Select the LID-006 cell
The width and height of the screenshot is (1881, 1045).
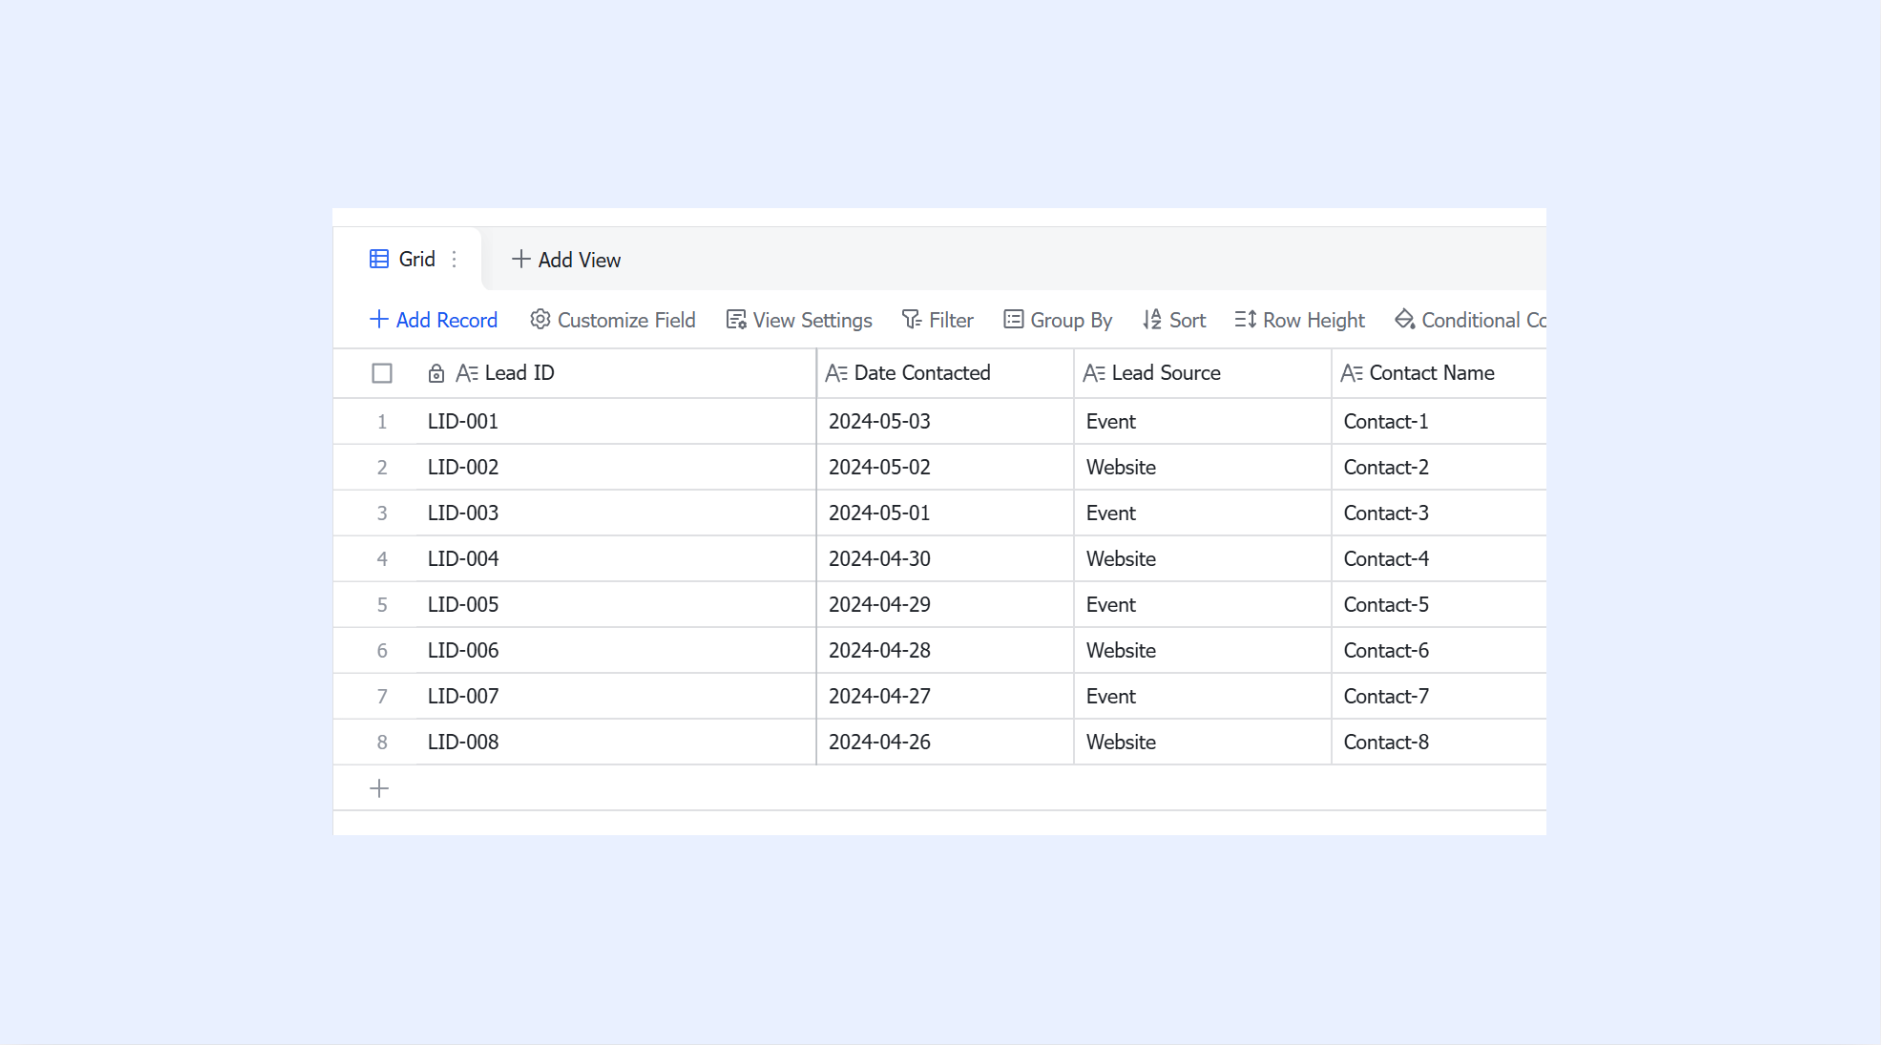pos(616,651)
